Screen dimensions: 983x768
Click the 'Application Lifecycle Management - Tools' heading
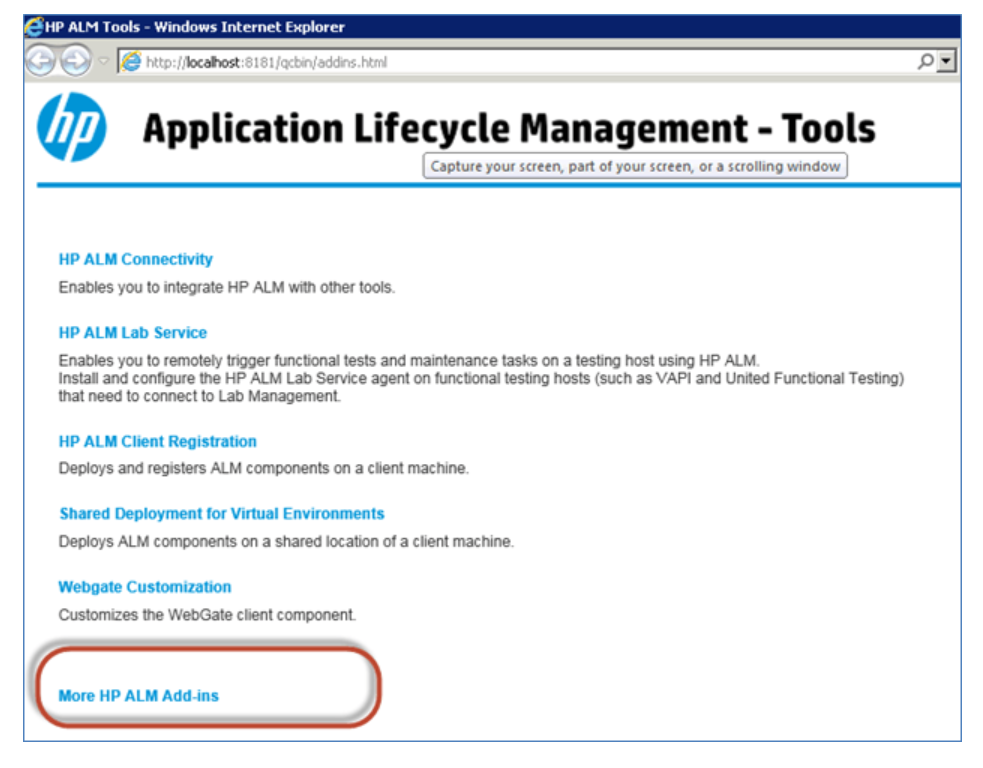(508, 129)
